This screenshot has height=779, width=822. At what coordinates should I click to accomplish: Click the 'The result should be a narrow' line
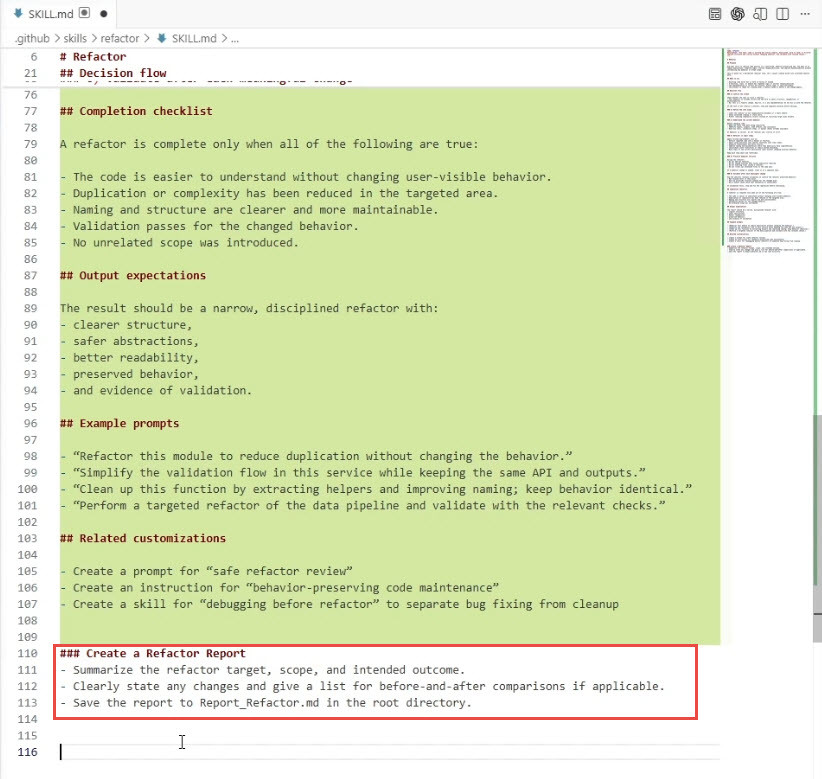click(249, 308)
